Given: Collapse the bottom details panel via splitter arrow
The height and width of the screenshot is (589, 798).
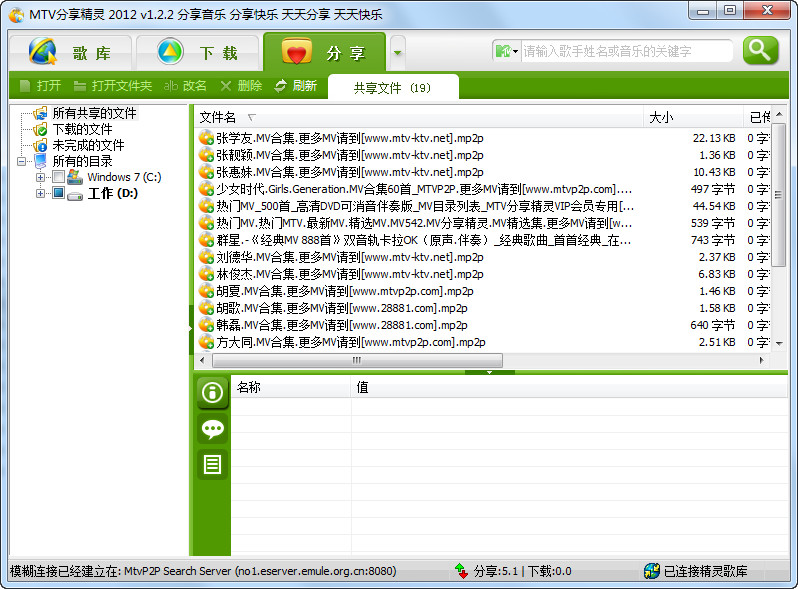Looking at the screenshot, I should [490, 372].
